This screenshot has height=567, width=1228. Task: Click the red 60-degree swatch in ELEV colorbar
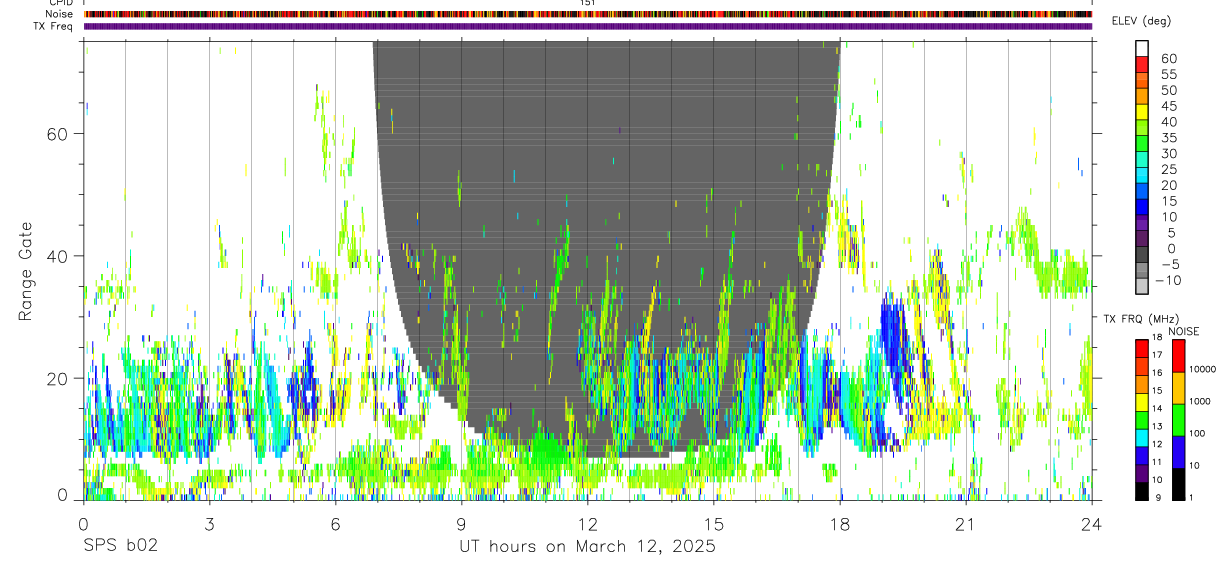1142,64
